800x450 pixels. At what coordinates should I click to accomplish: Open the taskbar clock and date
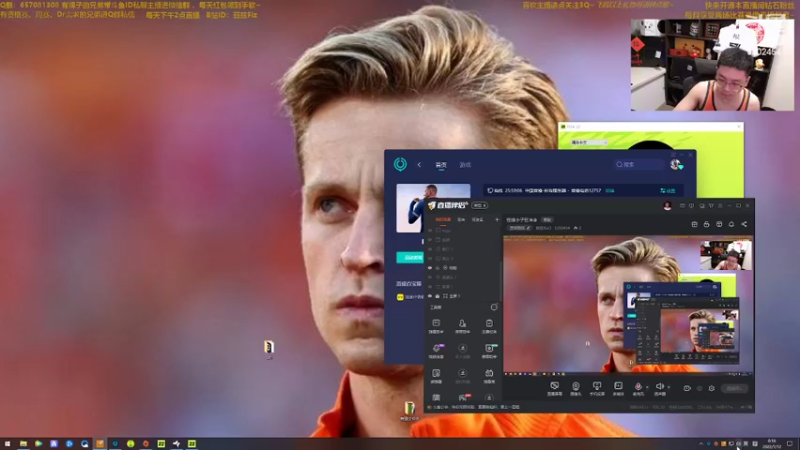(771, 444)
